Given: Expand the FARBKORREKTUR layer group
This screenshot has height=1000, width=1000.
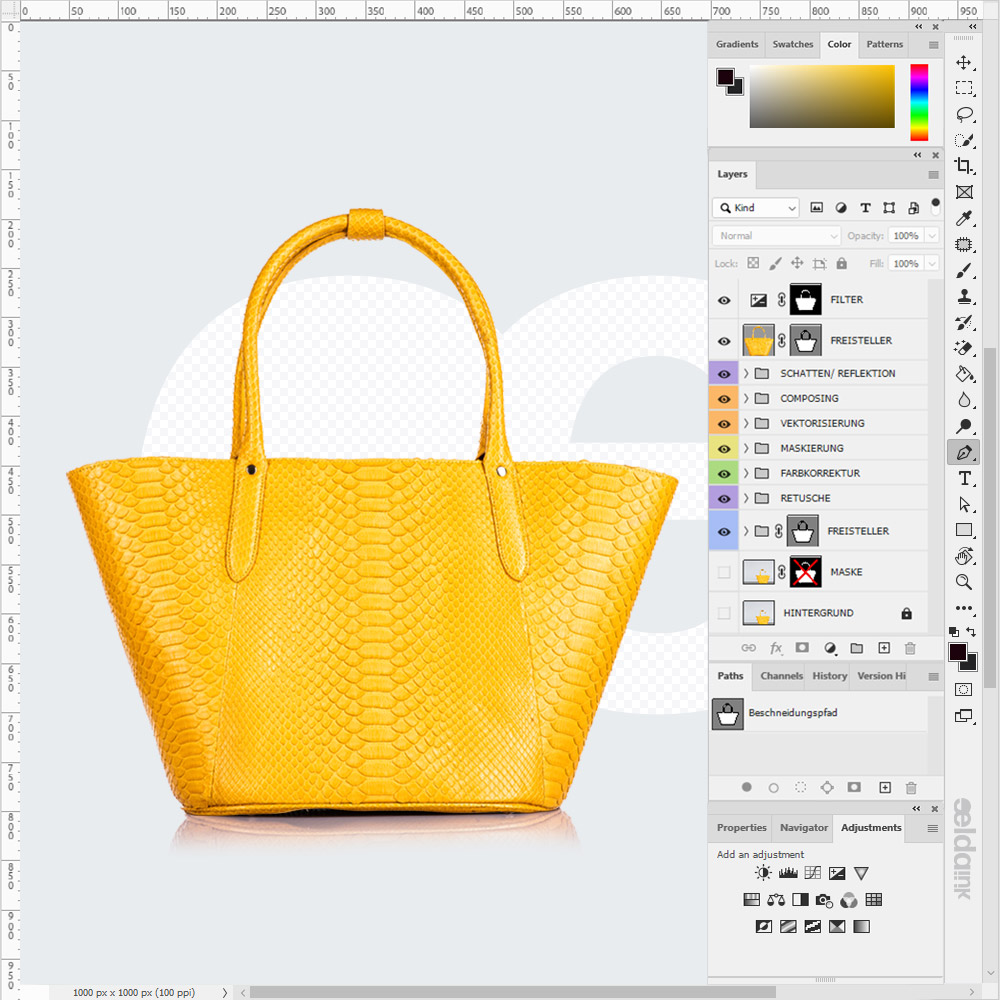Looking at the screenshot, I should (746, 473).
